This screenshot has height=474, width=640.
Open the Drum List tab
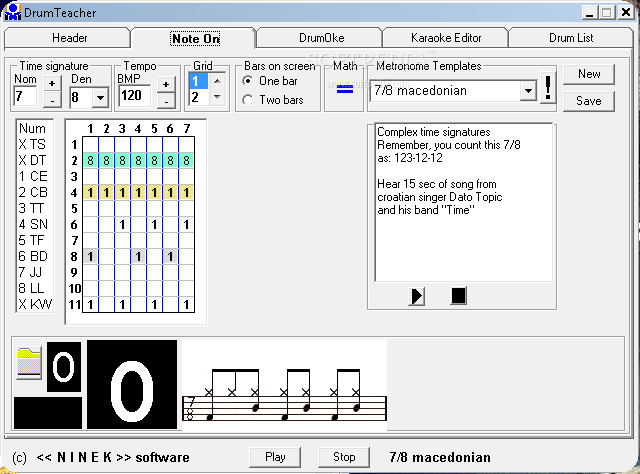[x=571, y=38]
